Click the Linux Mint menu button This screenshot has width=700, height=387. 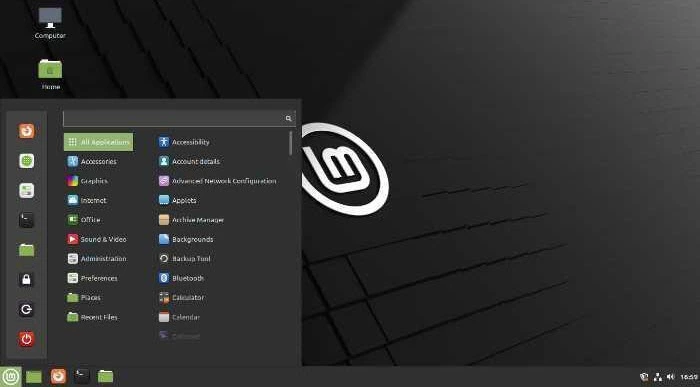pos(10,377)
